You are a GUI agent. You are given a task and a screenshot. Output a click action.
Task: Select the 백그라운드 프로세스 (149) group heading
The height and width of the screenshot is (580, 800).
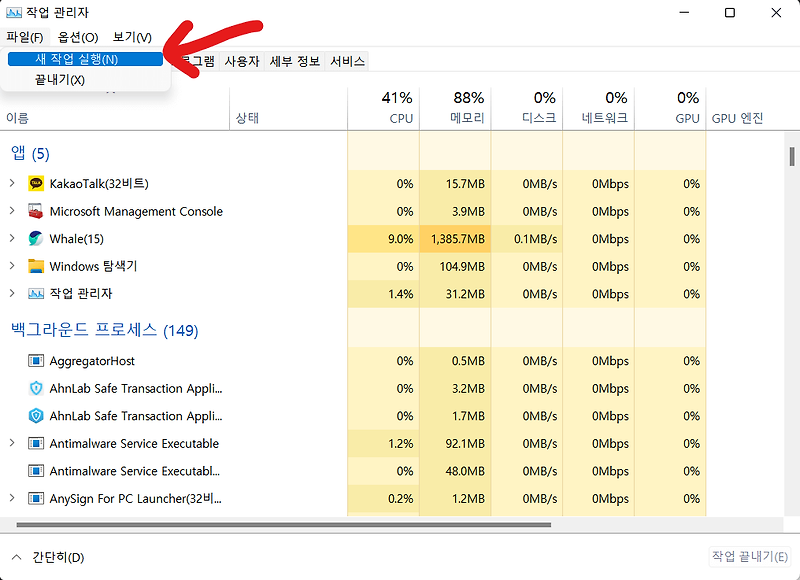[105, 330]
